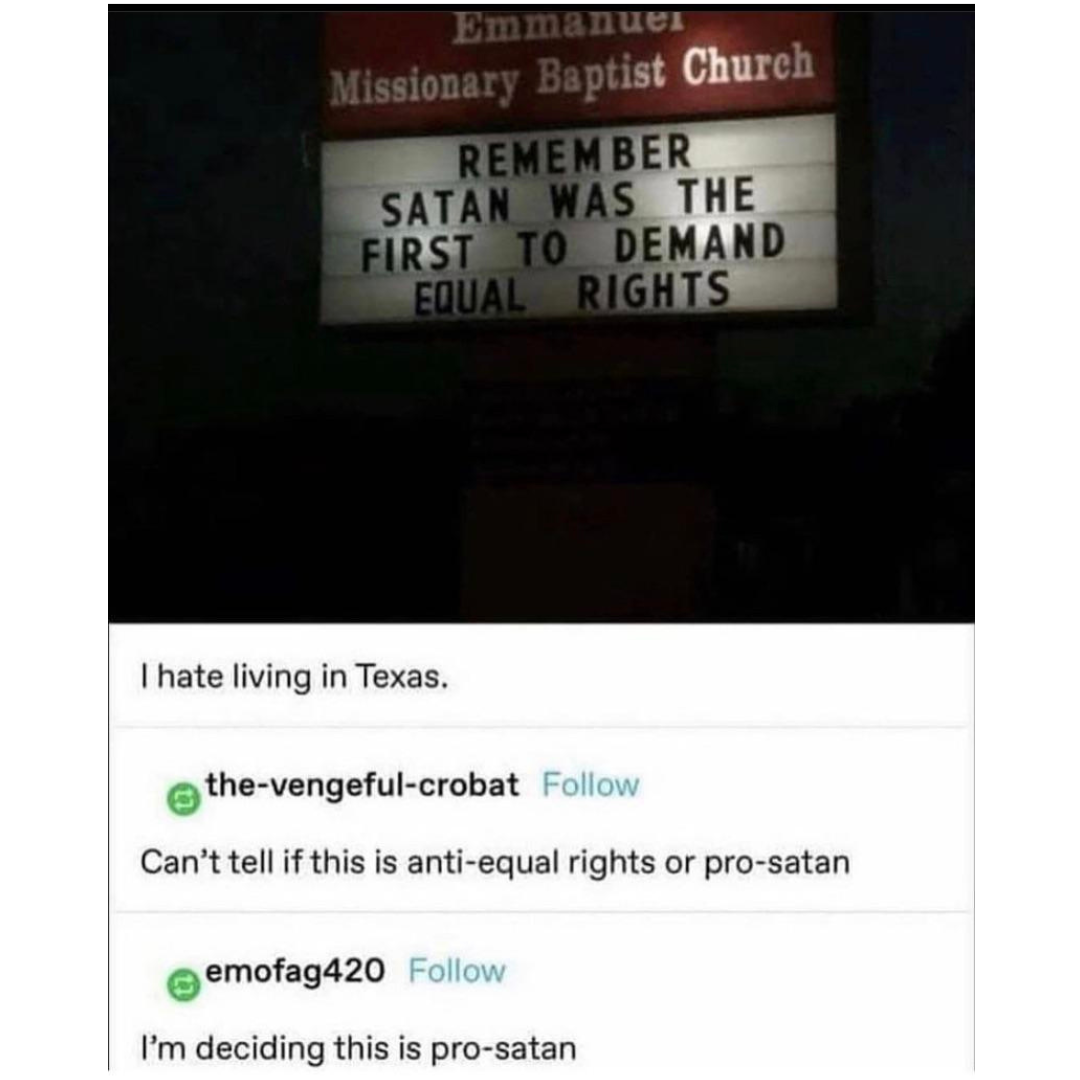Follow the user whose name ends in 420
This screenshot has height=1080, width=1080.
coord(457,970)
